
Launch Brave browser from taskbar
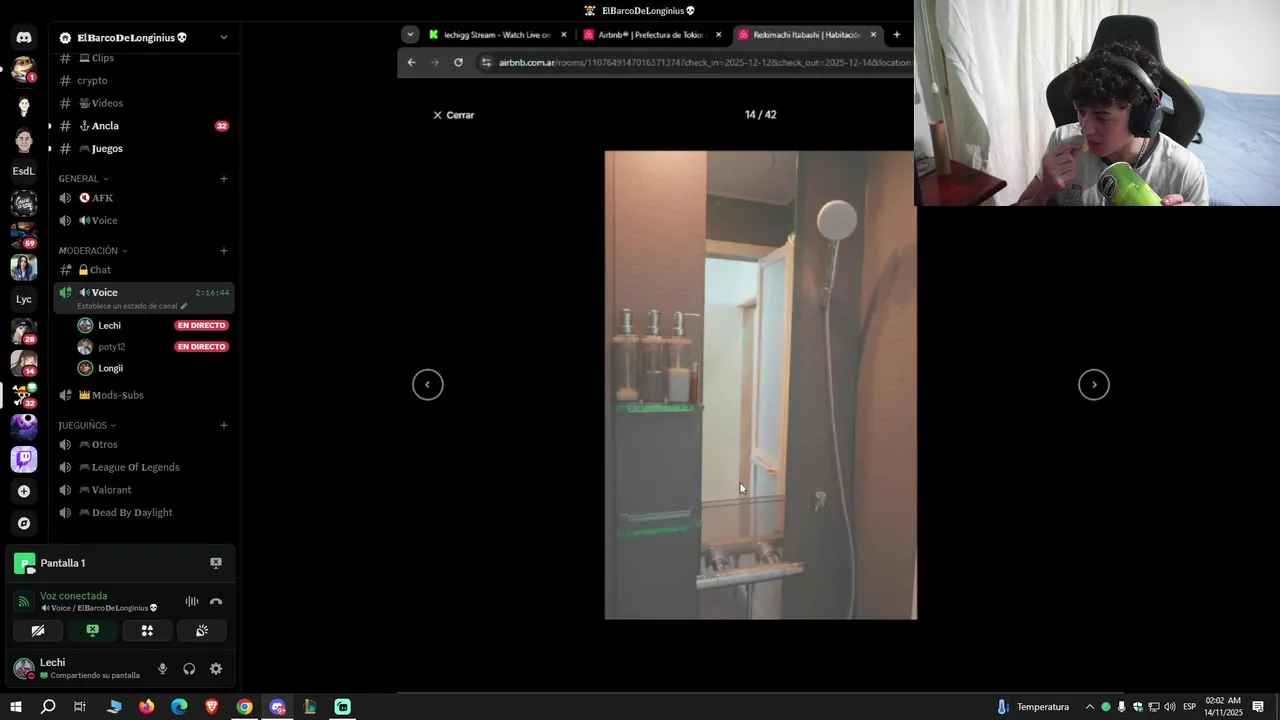(x=212, y=707)
